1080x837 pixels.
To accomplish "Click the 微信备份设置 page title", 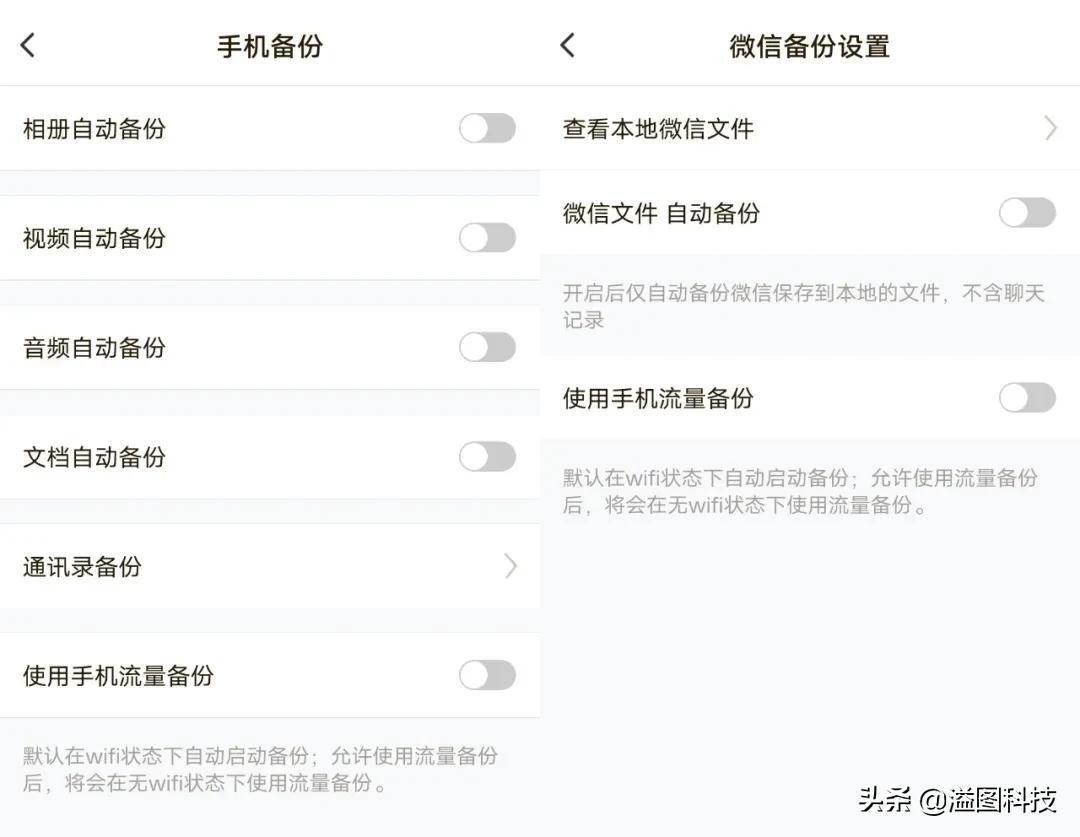I will (x=809, y=46).
